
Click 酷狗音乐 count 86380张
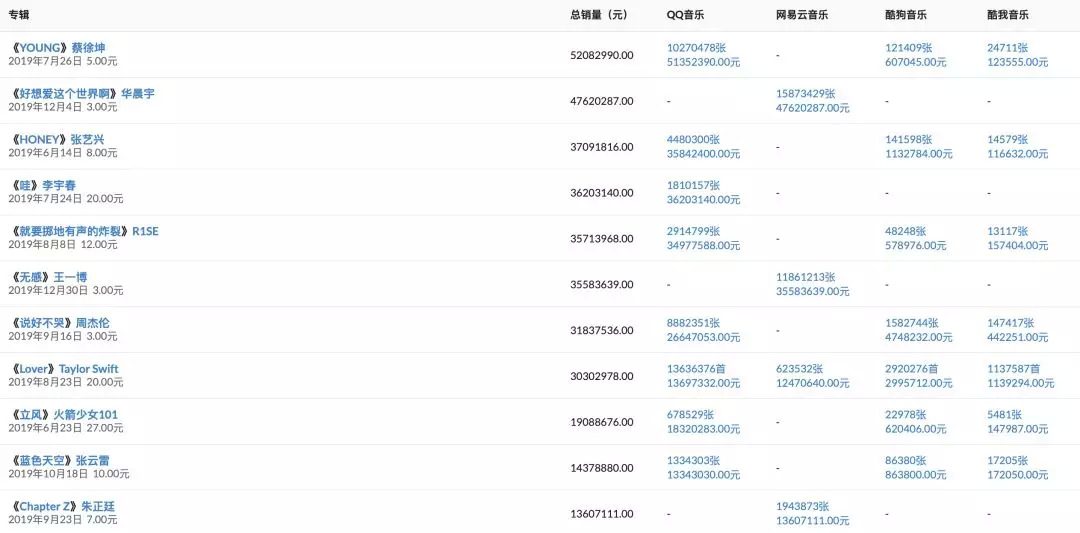[x=906, y=461]
